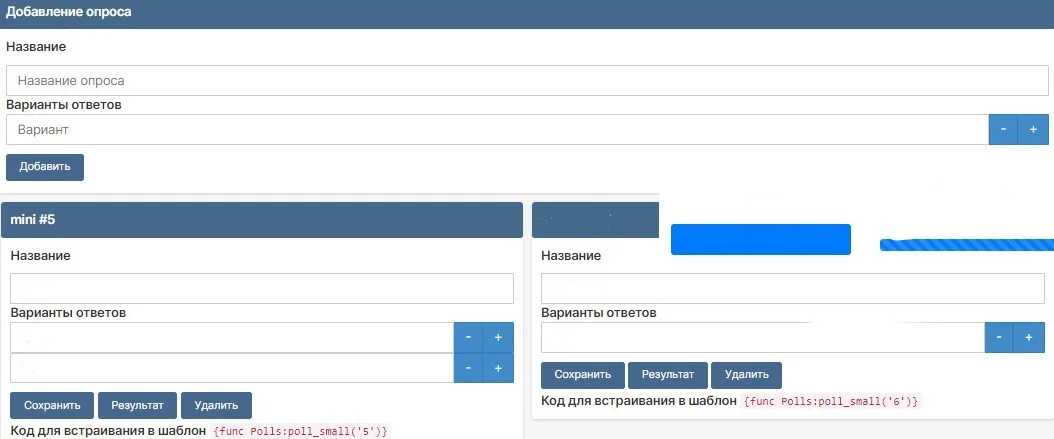Delete the mini #5 poll with Удалить

(x=216, y=405)
